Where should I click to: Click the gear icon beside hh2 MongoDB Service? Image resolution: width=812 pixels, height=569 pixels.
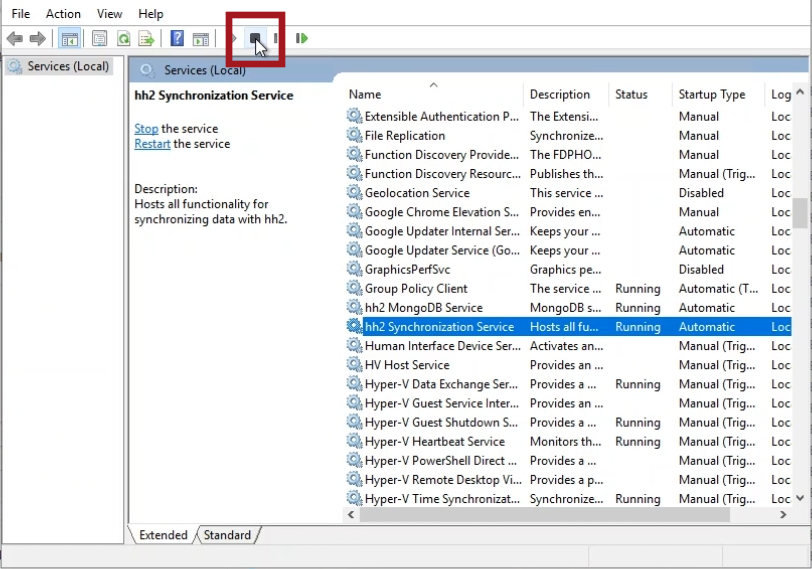click(354, 308)
